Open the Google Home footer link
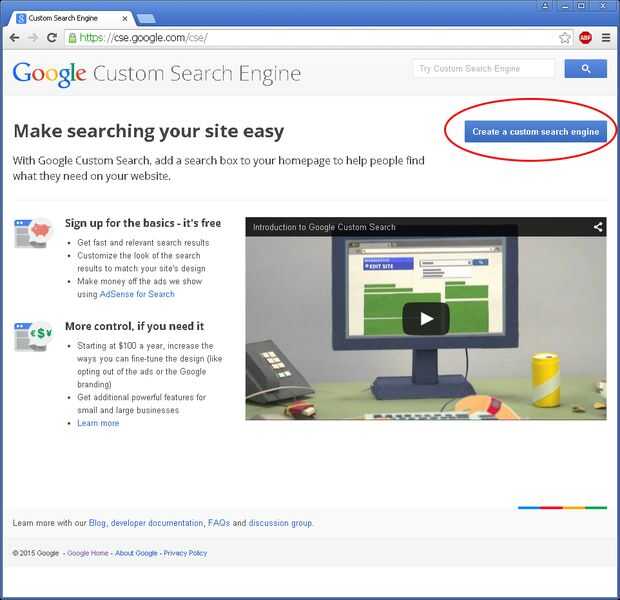The width and height of the screenshot is (620, 600). coord(88,553)
